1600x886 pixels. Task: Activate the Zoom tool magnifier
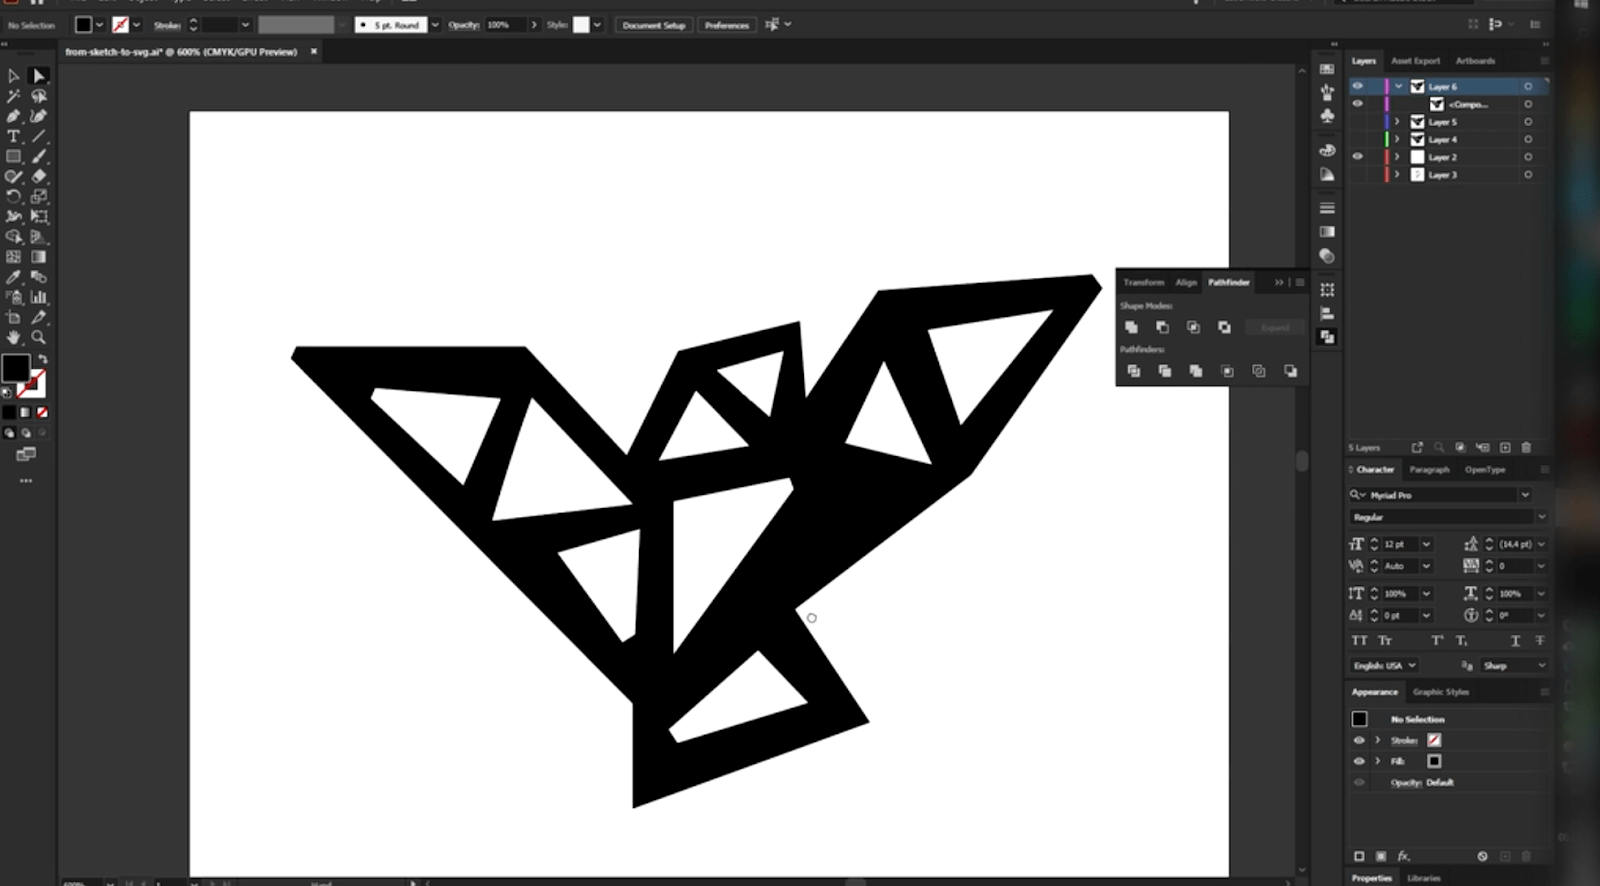click(39, 338)
